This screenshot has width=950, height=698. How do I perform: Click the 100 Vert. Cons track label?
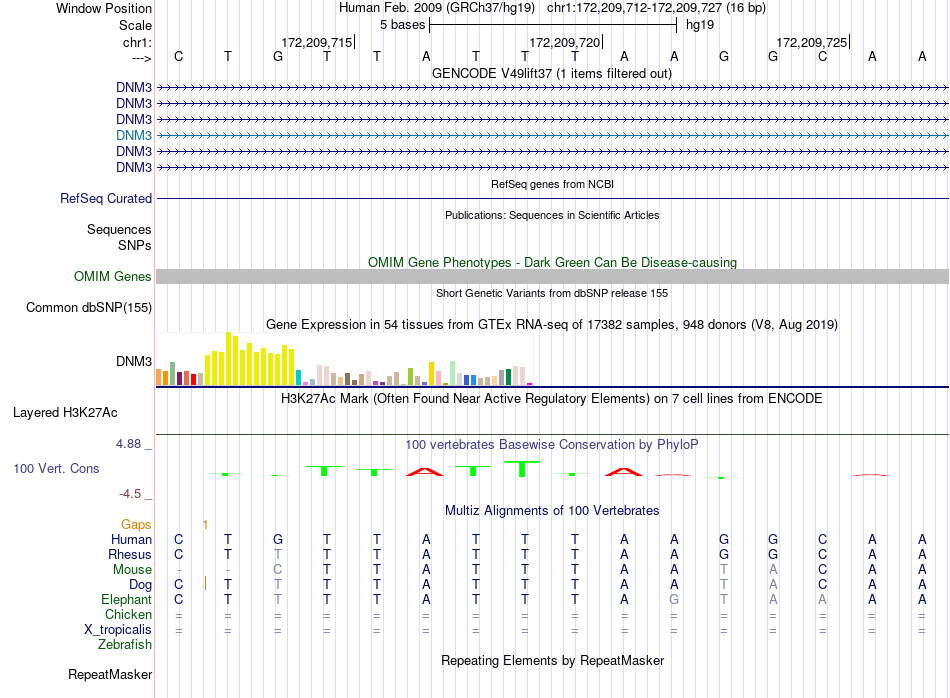tap(56, 468)
